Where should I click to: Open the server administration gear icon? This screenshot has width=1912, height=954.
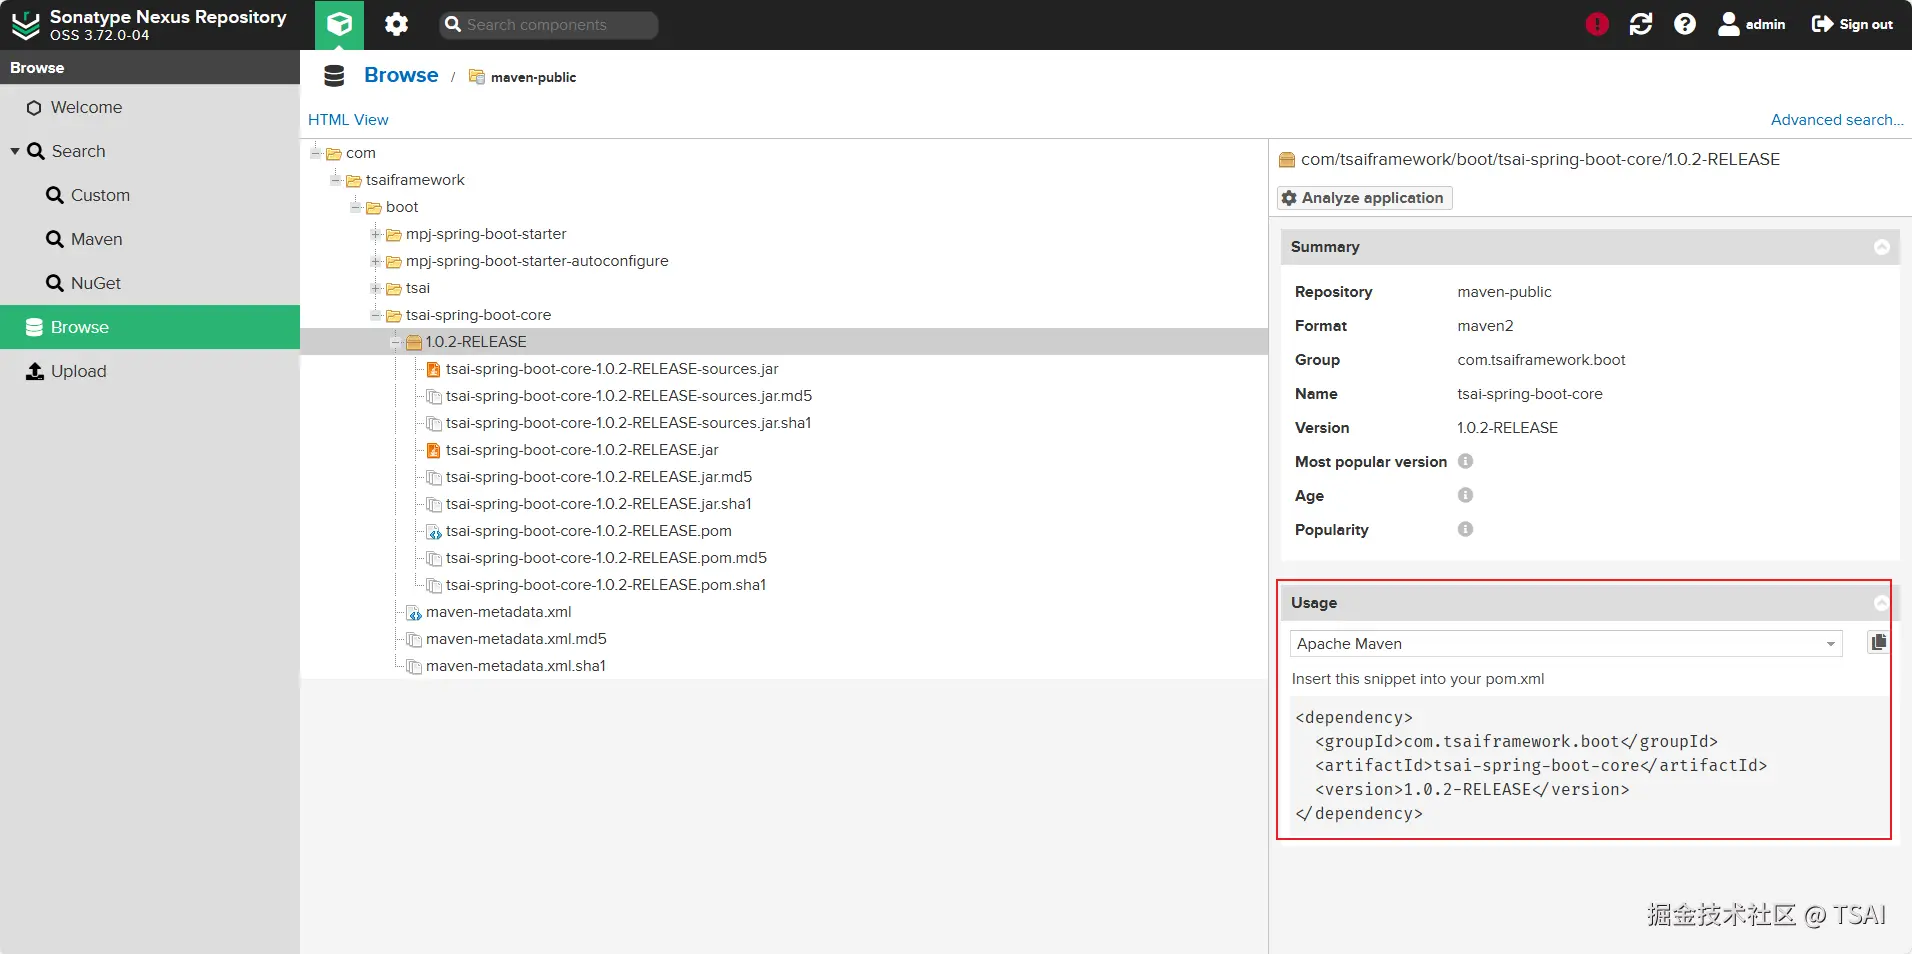click(397, 24)
